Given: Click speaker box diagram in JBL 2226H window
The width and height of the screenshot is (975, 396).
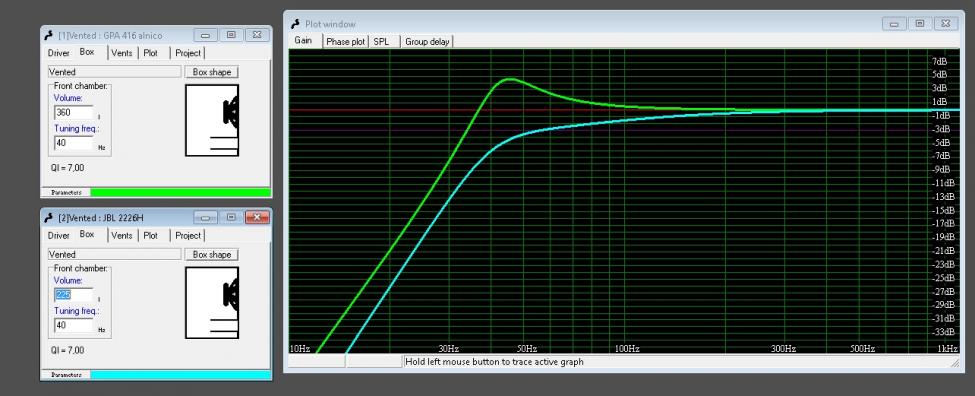Looking at the screenshot, I should tap(212, 303).
